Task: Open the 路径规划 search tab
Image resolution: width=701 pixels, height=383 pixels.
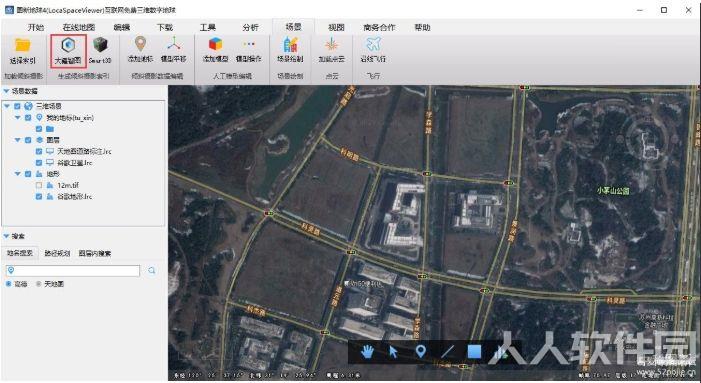Action: coord(57,253)
